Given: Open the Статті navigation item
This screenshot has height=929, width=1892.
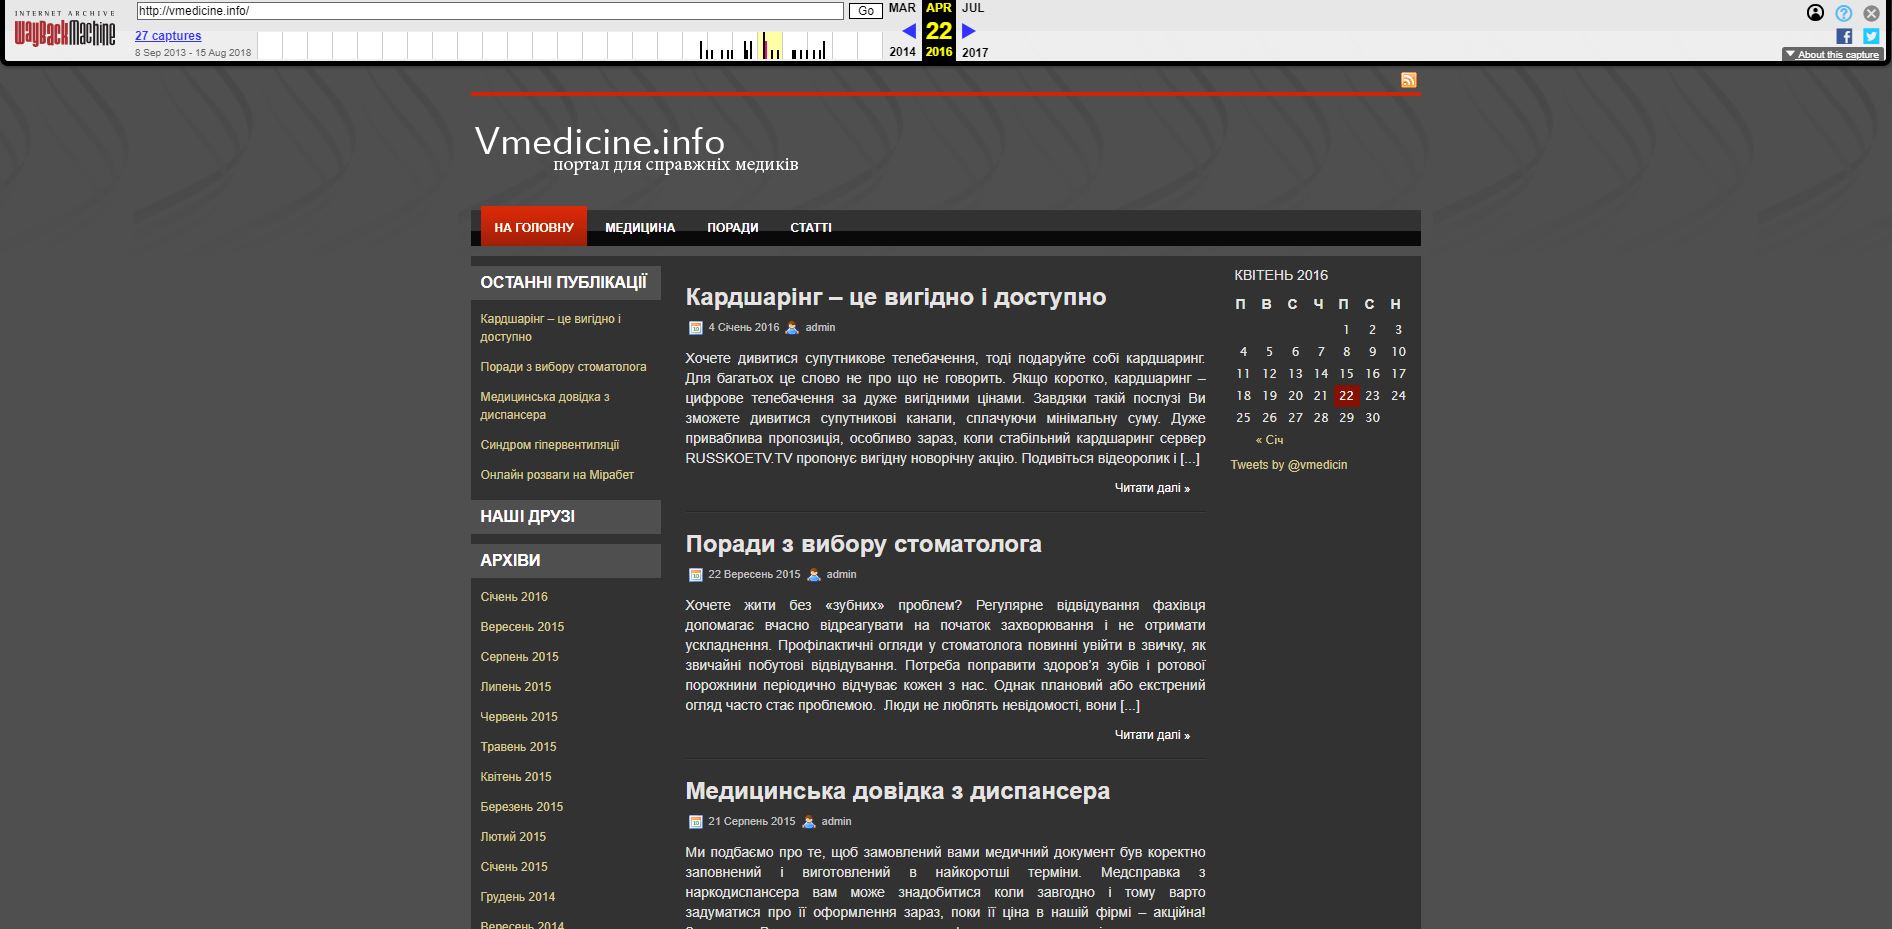Looking at the screenshot, I should coord(810,227).
